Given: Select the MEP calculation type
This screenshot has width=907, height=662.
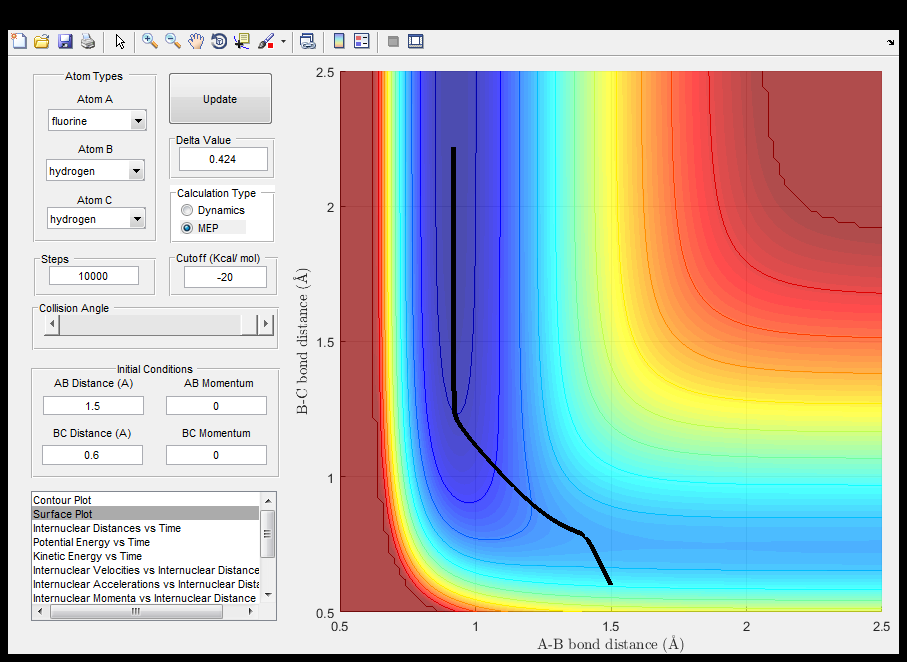Looking at the screenshot, I should [187, 228].
